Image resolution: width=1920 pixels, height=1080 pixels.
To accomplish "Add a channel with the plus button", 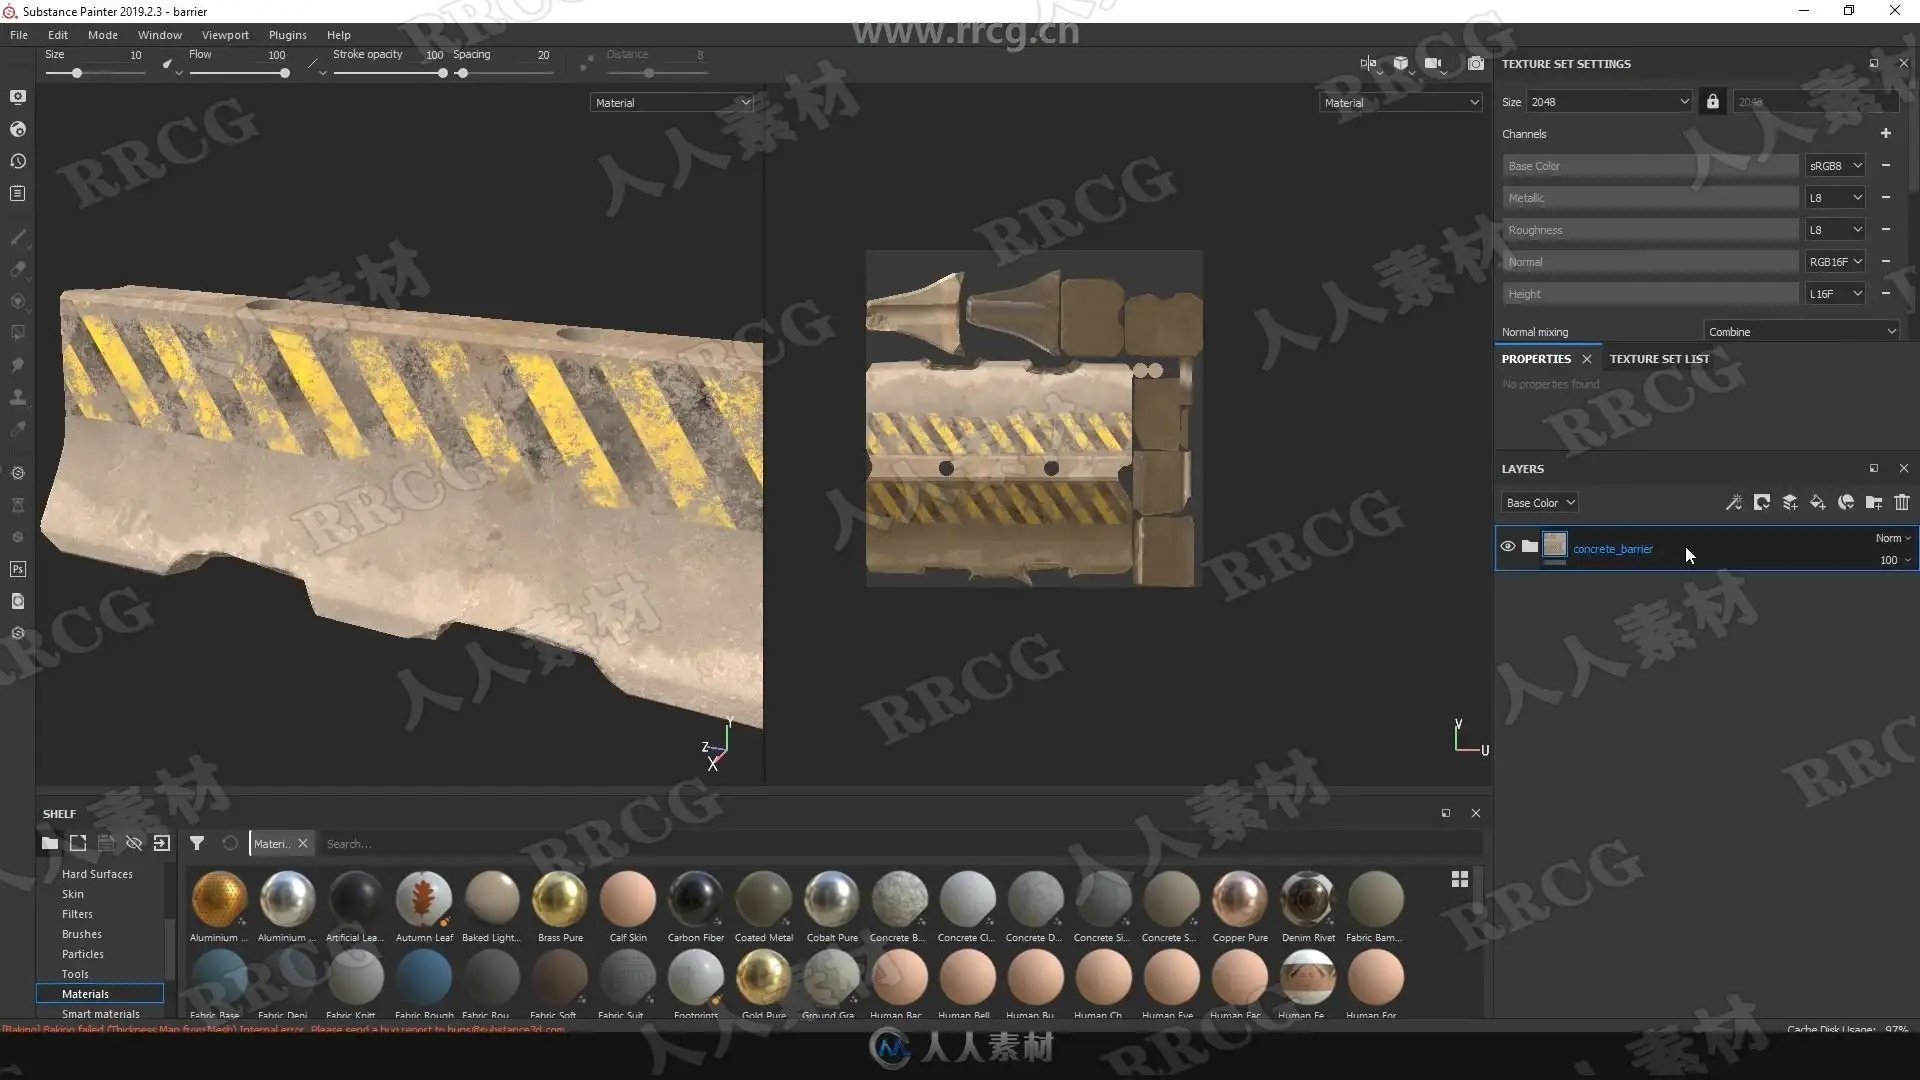I will pos(1885,133).
